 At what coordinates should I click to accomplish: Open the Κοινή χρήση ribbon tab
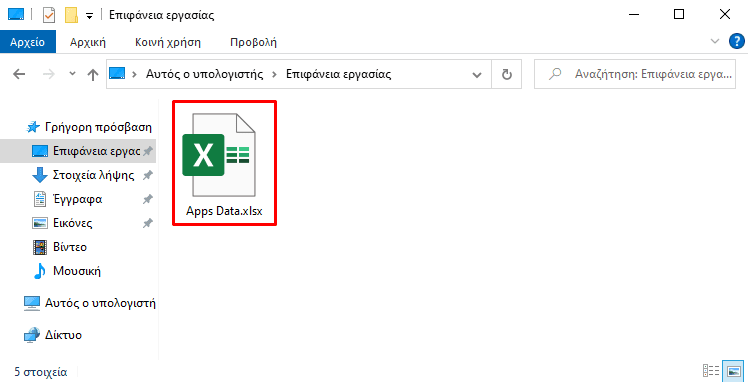168,42
